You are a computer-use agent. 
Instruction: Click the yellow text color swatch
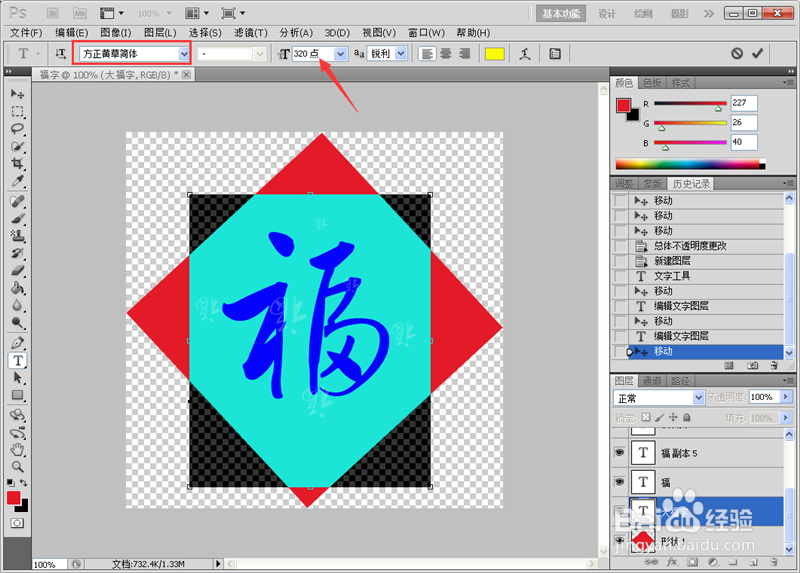click(x=494, y=54)
